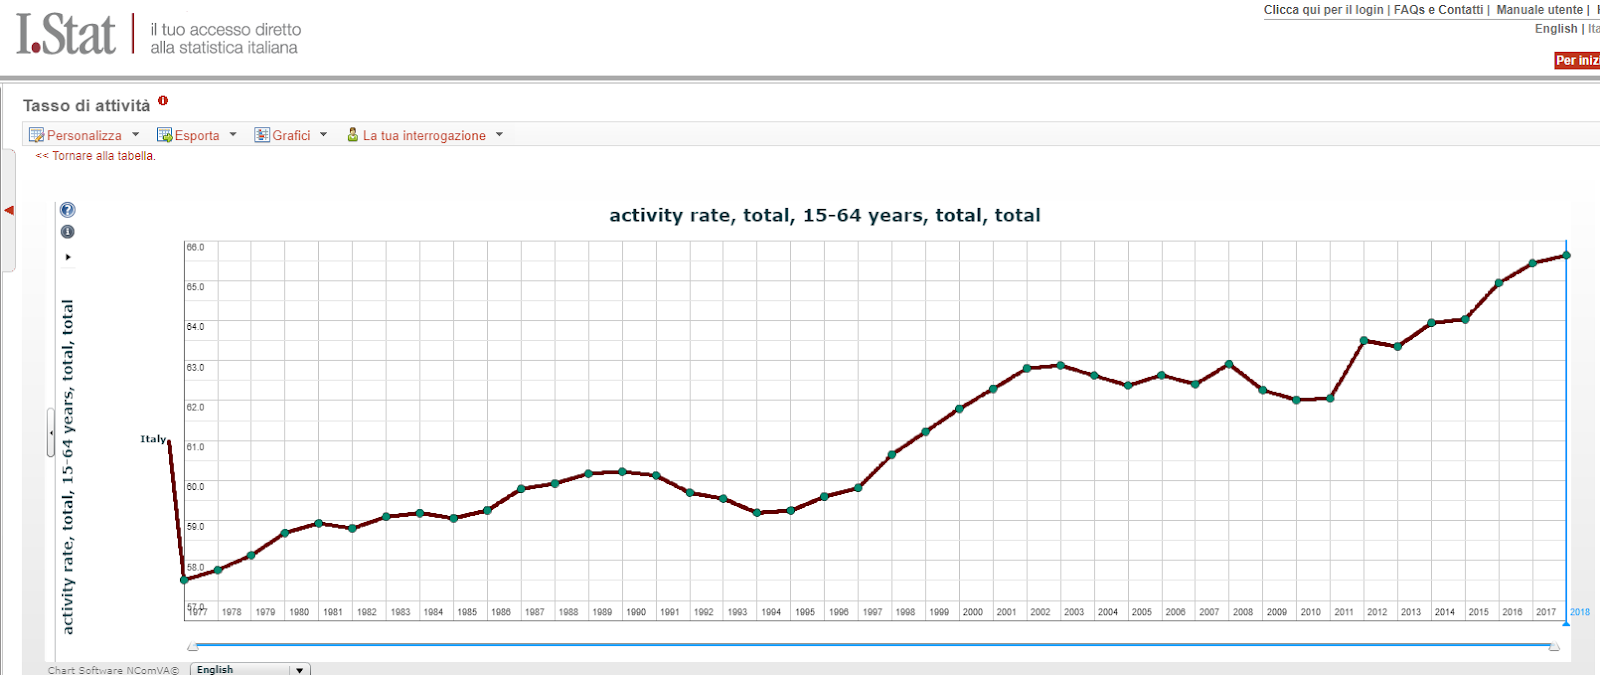Screen dimensions: 1600x675
Task: Click the Grafici chart icon
Action: click(x=262, y=135)
